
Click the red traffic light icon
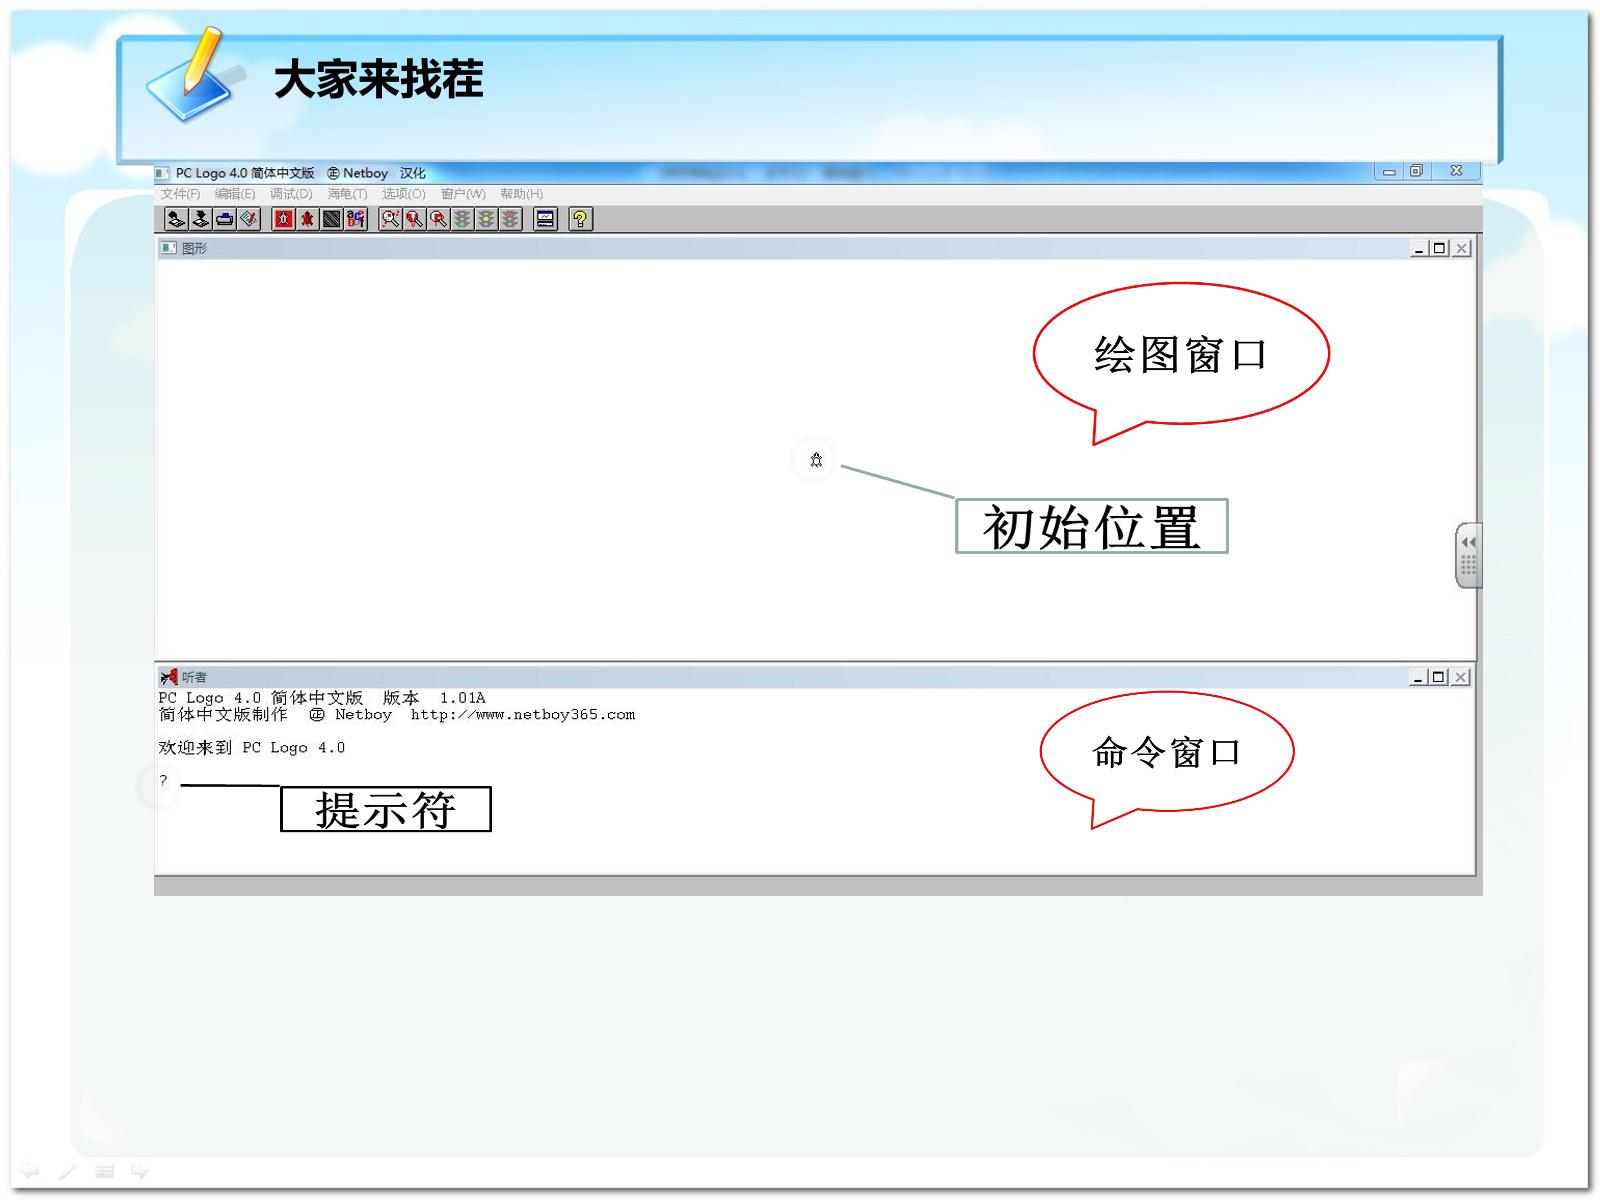pos(510,219)
